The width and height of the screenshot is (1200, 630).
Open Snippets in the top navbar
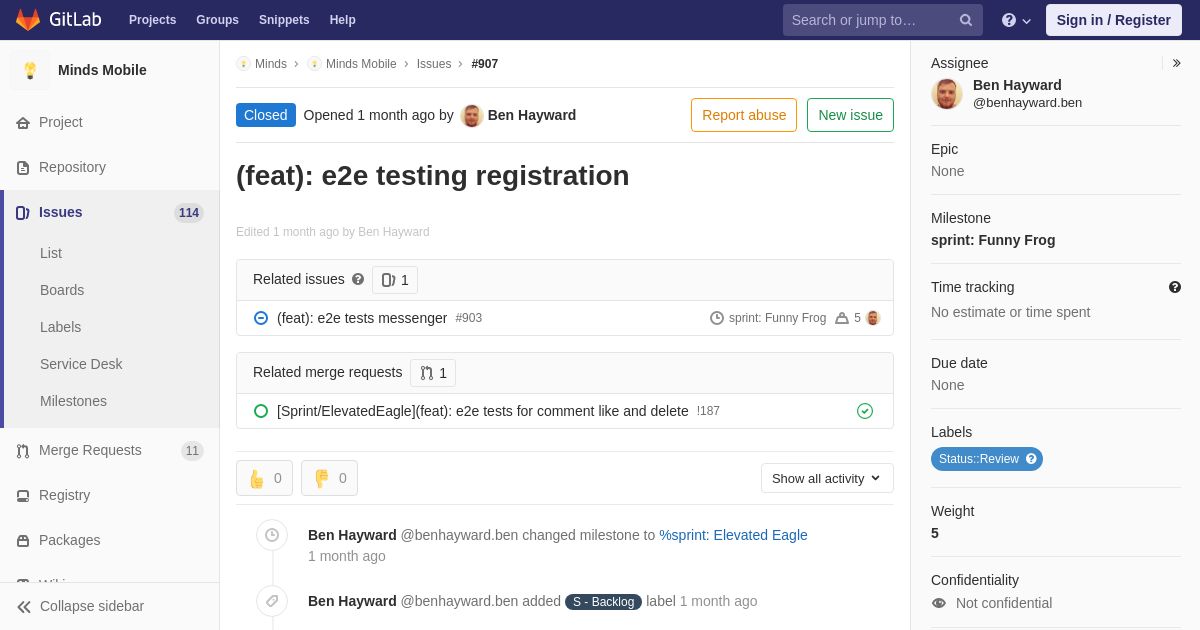click(284, 20)
